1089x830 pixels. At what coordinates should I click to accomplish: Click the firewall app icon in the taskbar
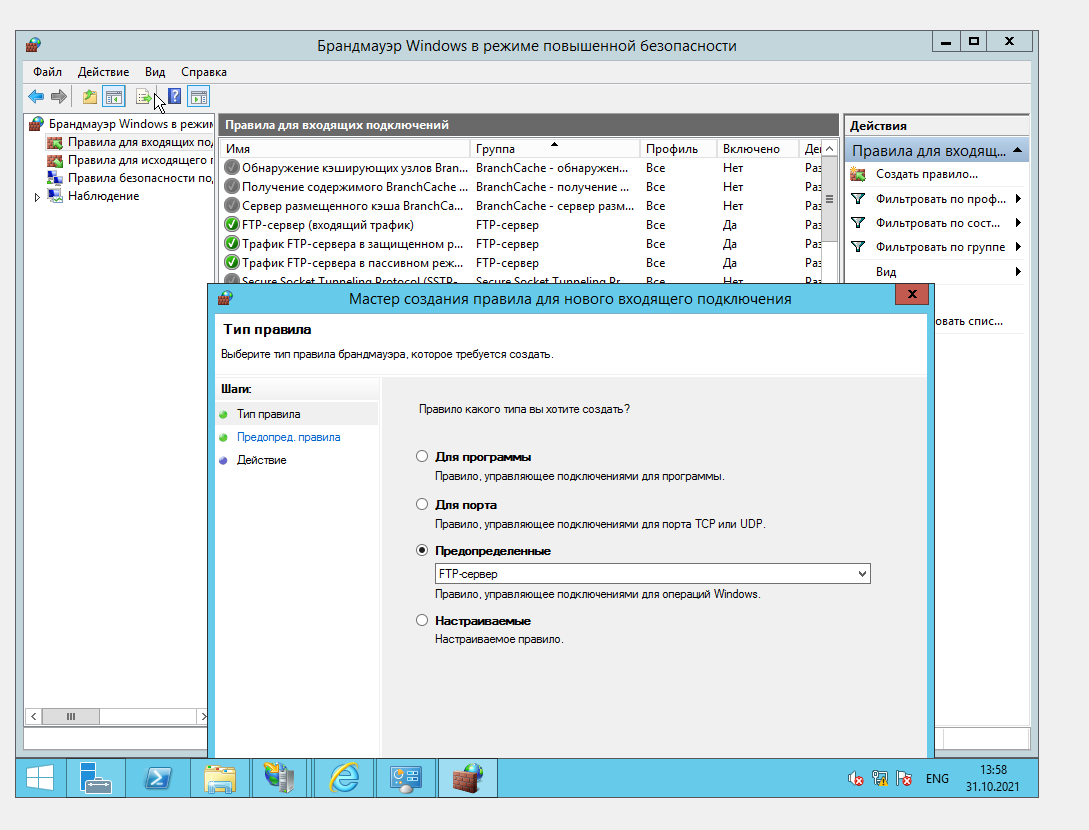point(467,778)
